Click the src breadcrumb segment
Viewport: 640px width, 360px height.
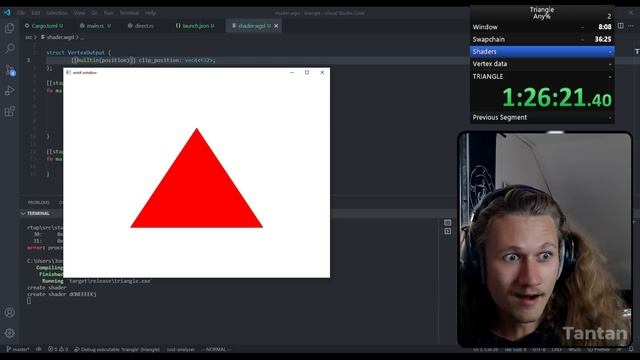29,37
